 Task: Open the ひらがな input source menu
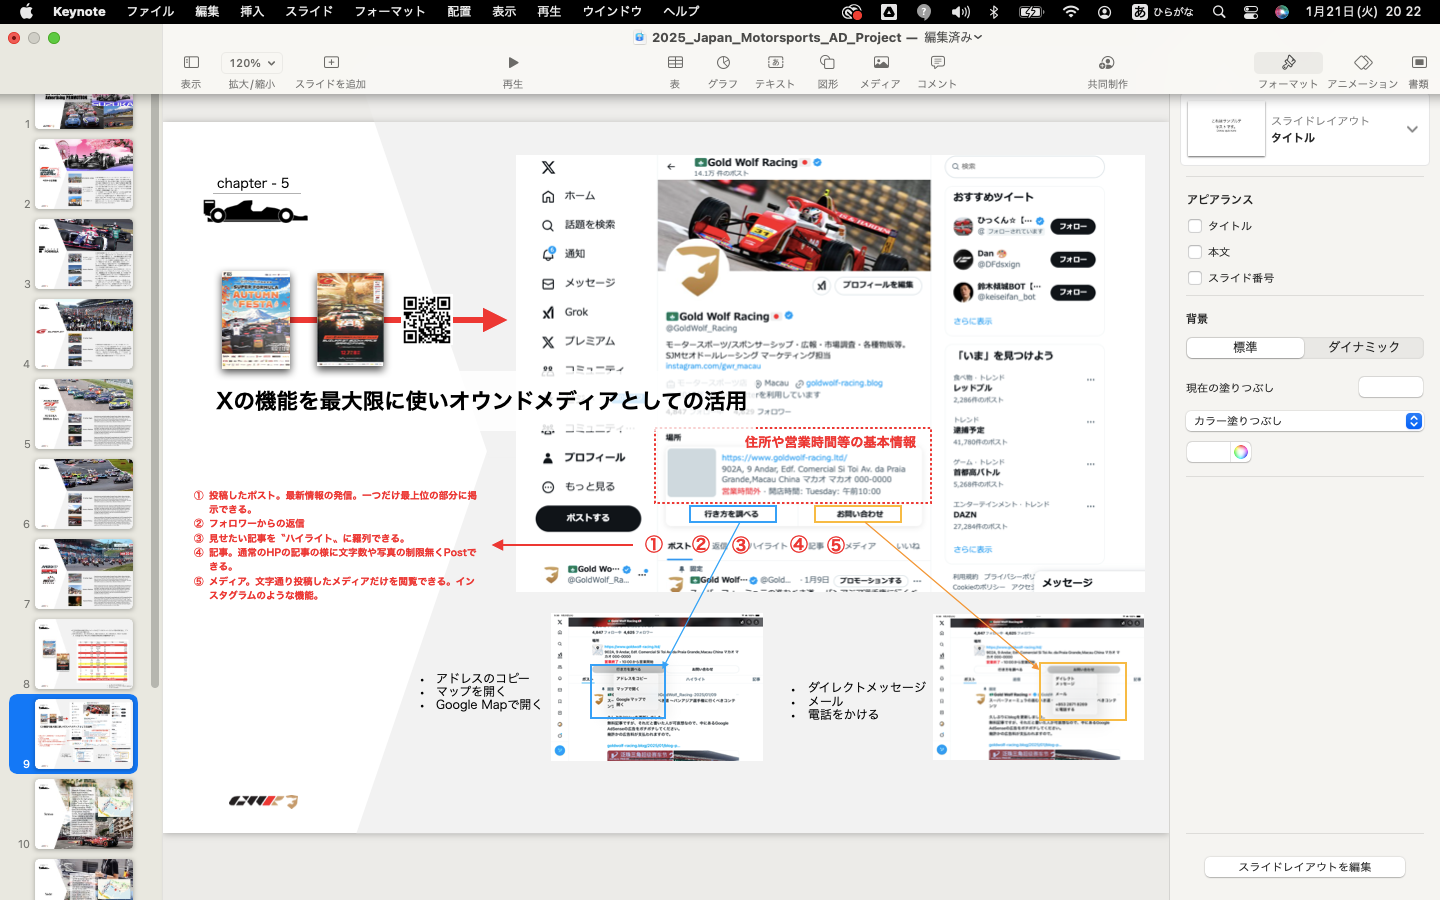[x=1165, y=12]
